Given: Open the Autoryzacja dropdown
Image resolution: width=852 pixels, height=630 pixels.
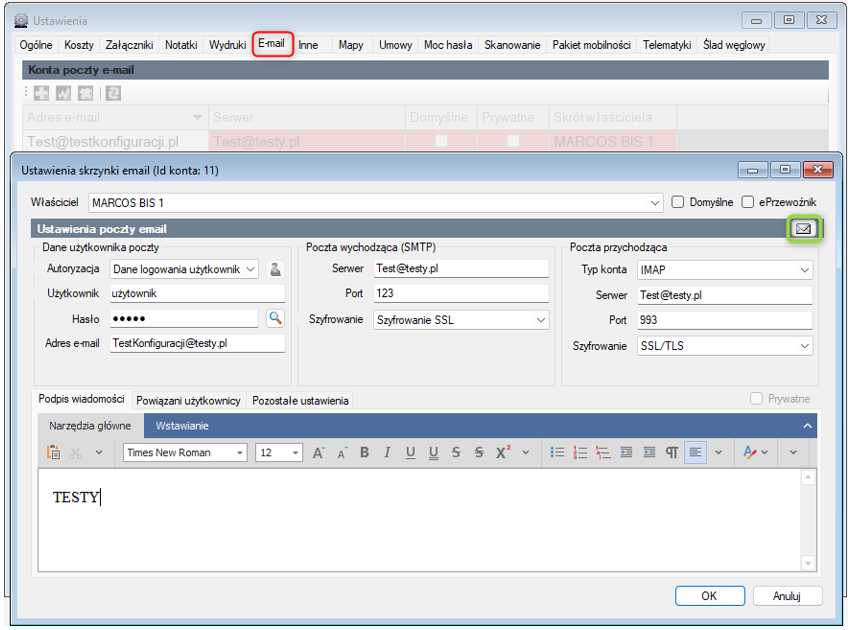Looking at the screenshot, I should click(250, 269).
